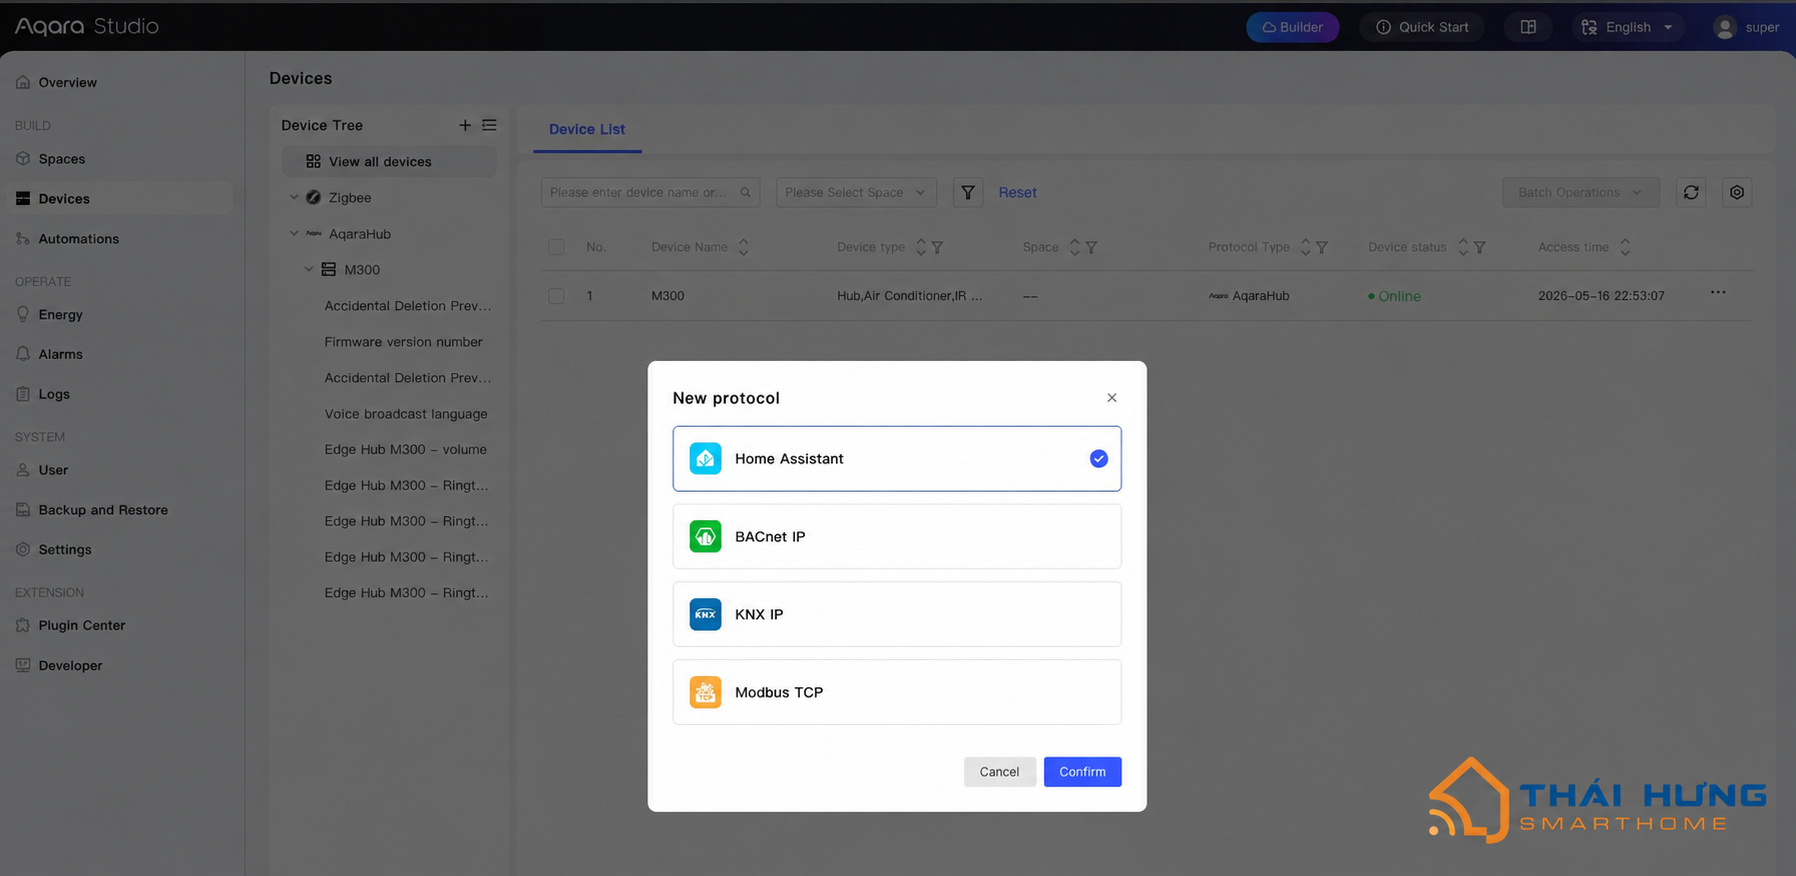Go to Overview in sidebar
The image size is (1796, 876).
119,83
